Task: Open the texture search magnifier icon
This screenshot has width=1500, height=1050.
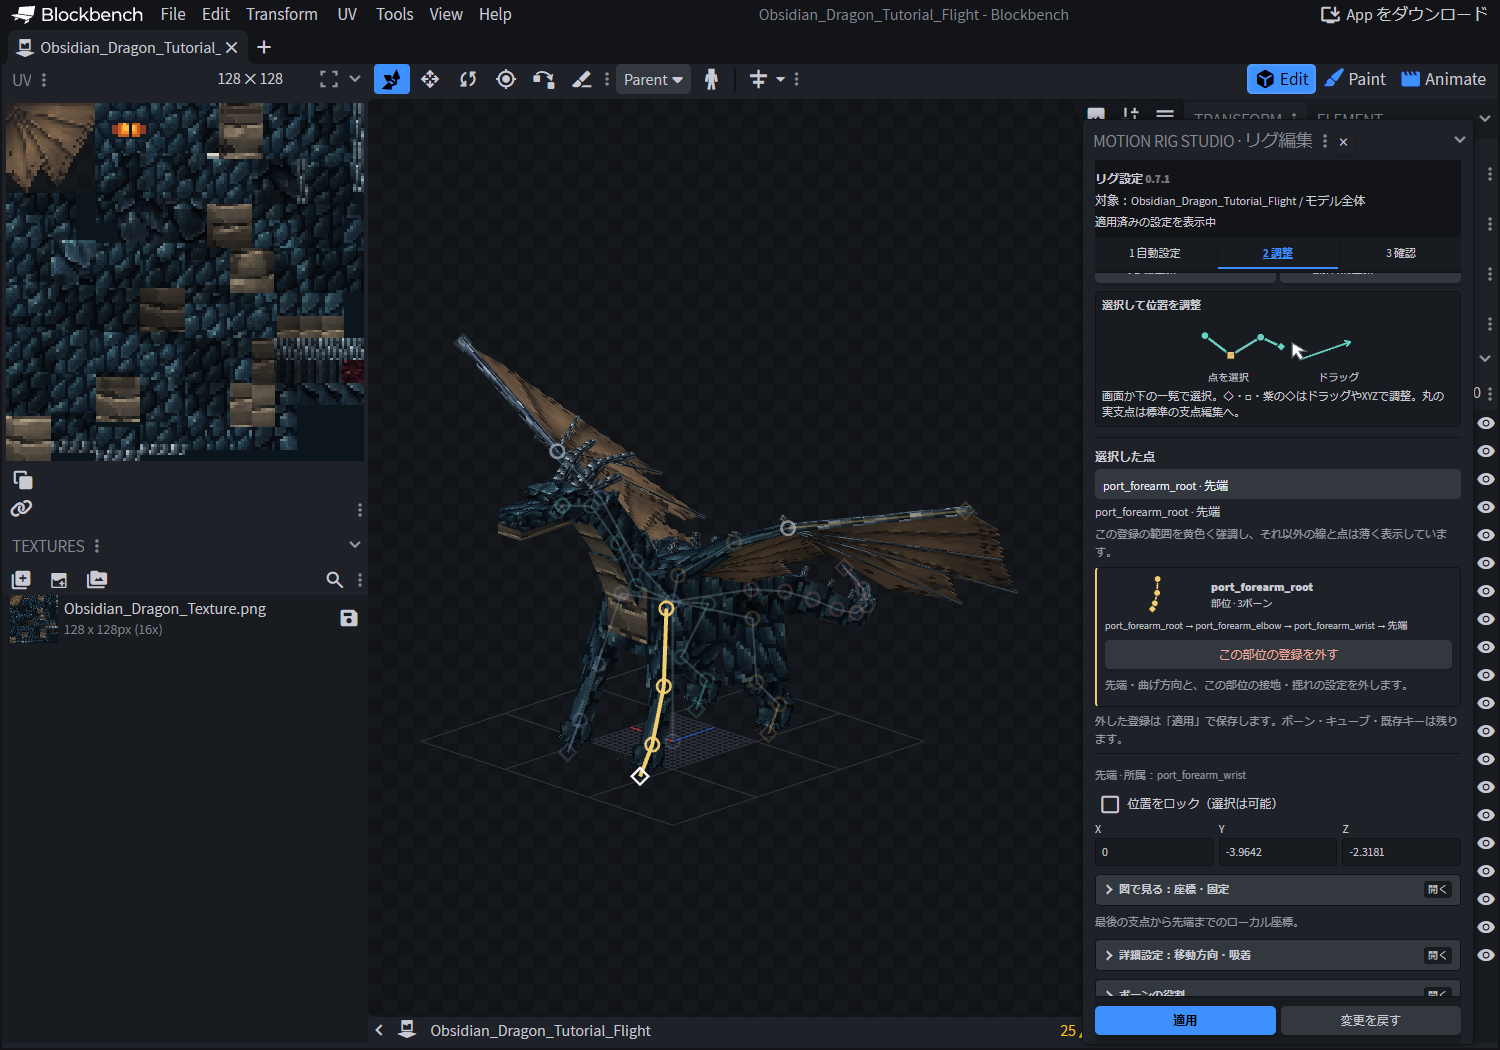Action: coord(335,579)
